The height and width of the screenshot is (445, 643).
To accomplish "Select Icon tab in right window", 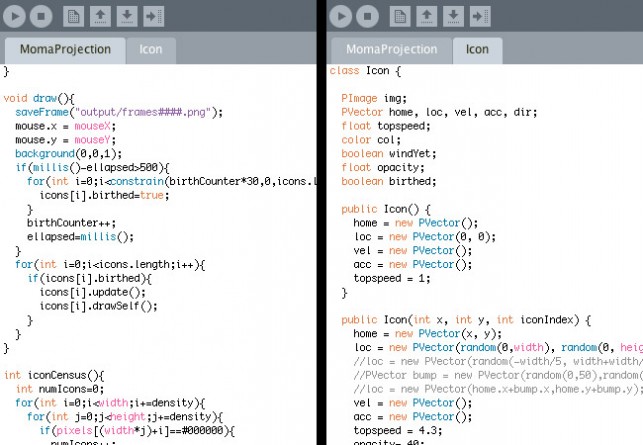I will (477, 50).
